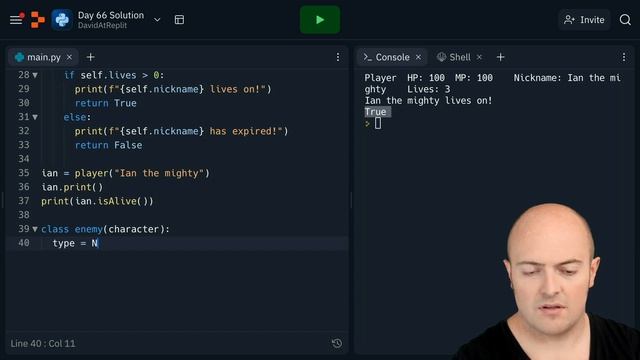Add new tab in editor pane

click(x=91, y=57)
